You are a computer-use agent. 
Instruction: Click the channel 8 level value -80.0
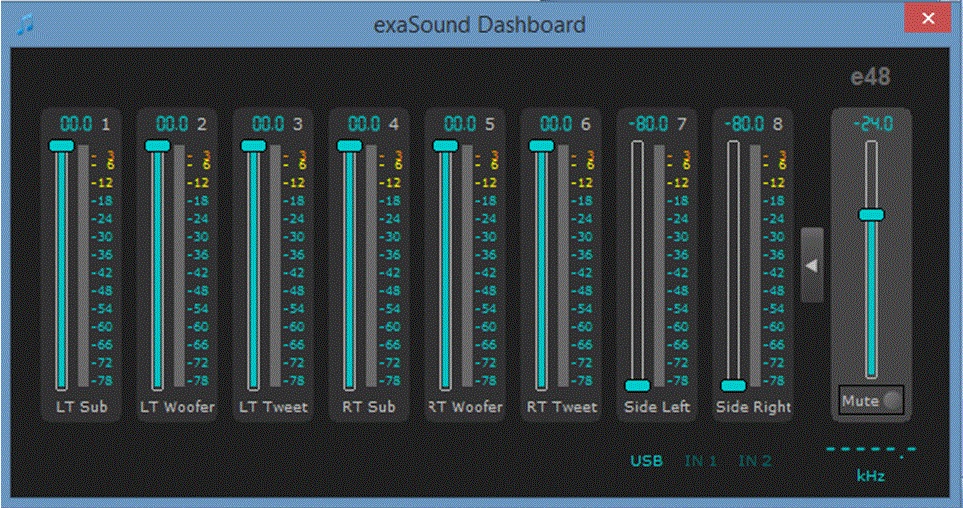click(x=744, y=124)
